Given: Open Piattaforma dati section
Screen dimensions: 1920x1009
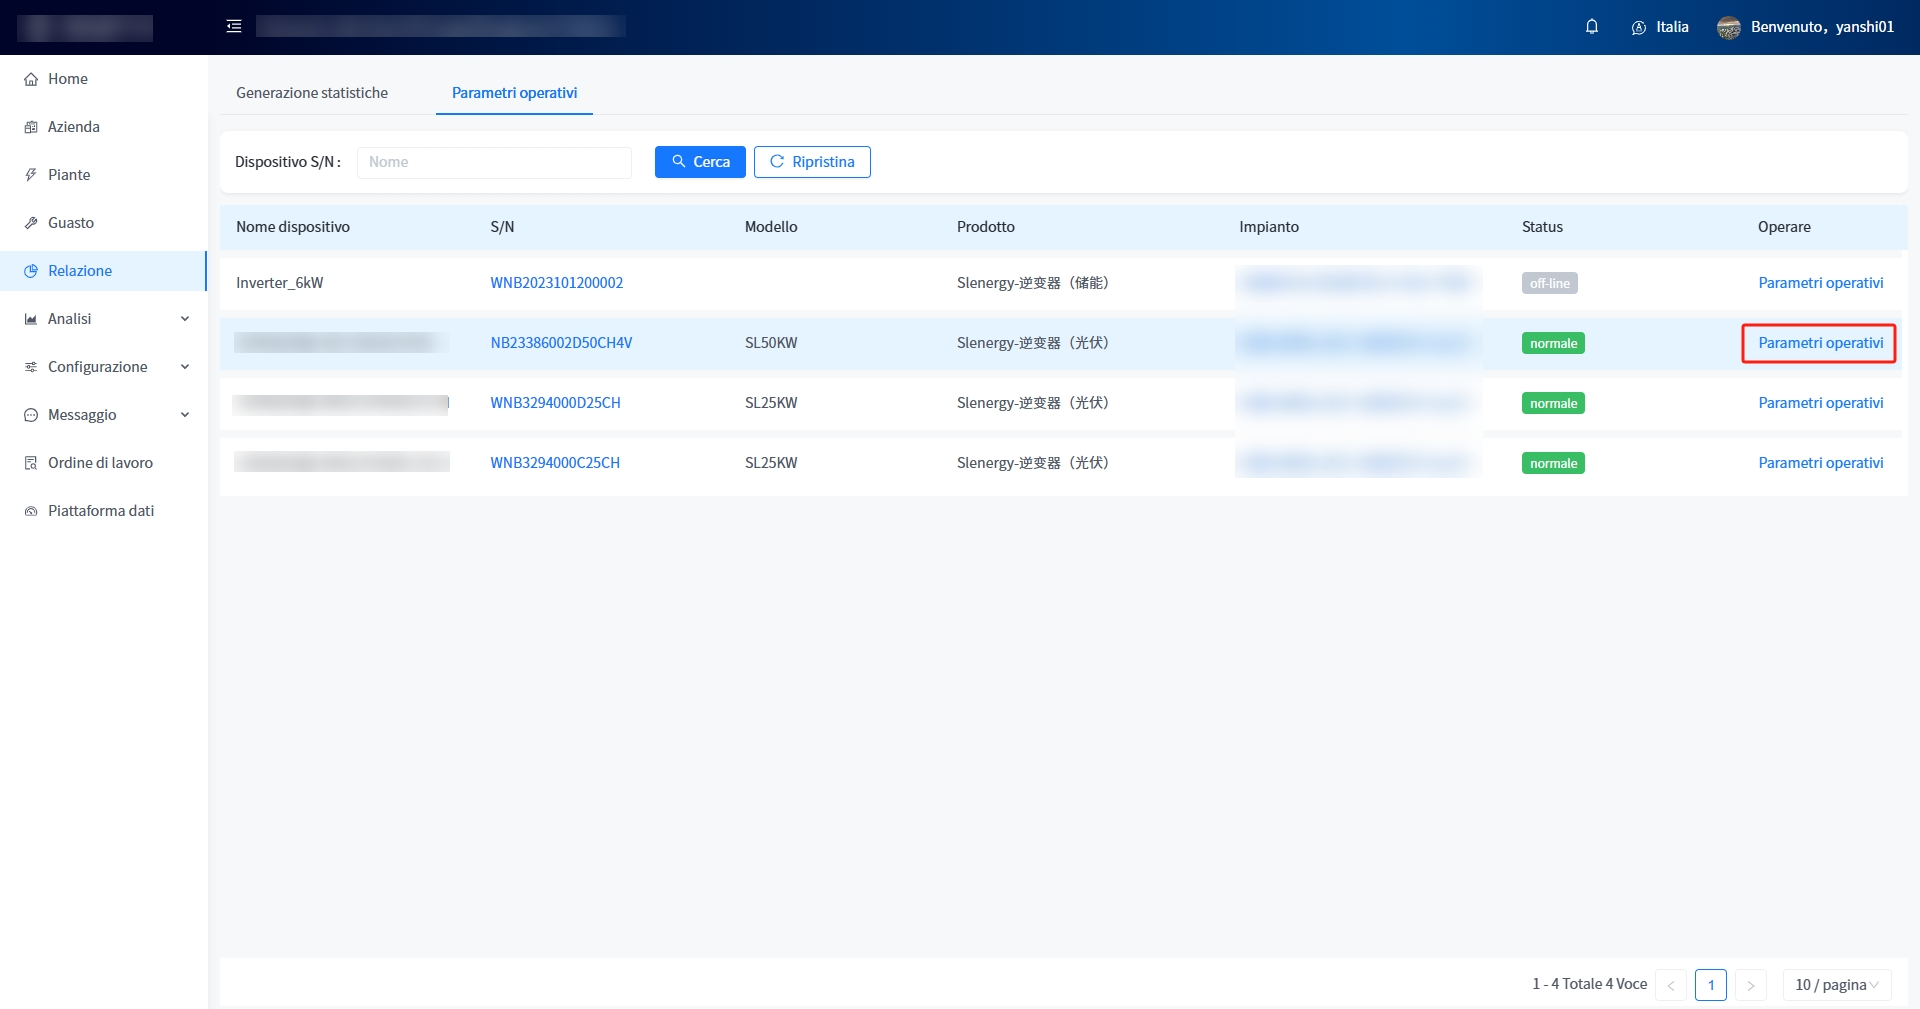Looking at the screenshot, I should (x=103, y=511).
